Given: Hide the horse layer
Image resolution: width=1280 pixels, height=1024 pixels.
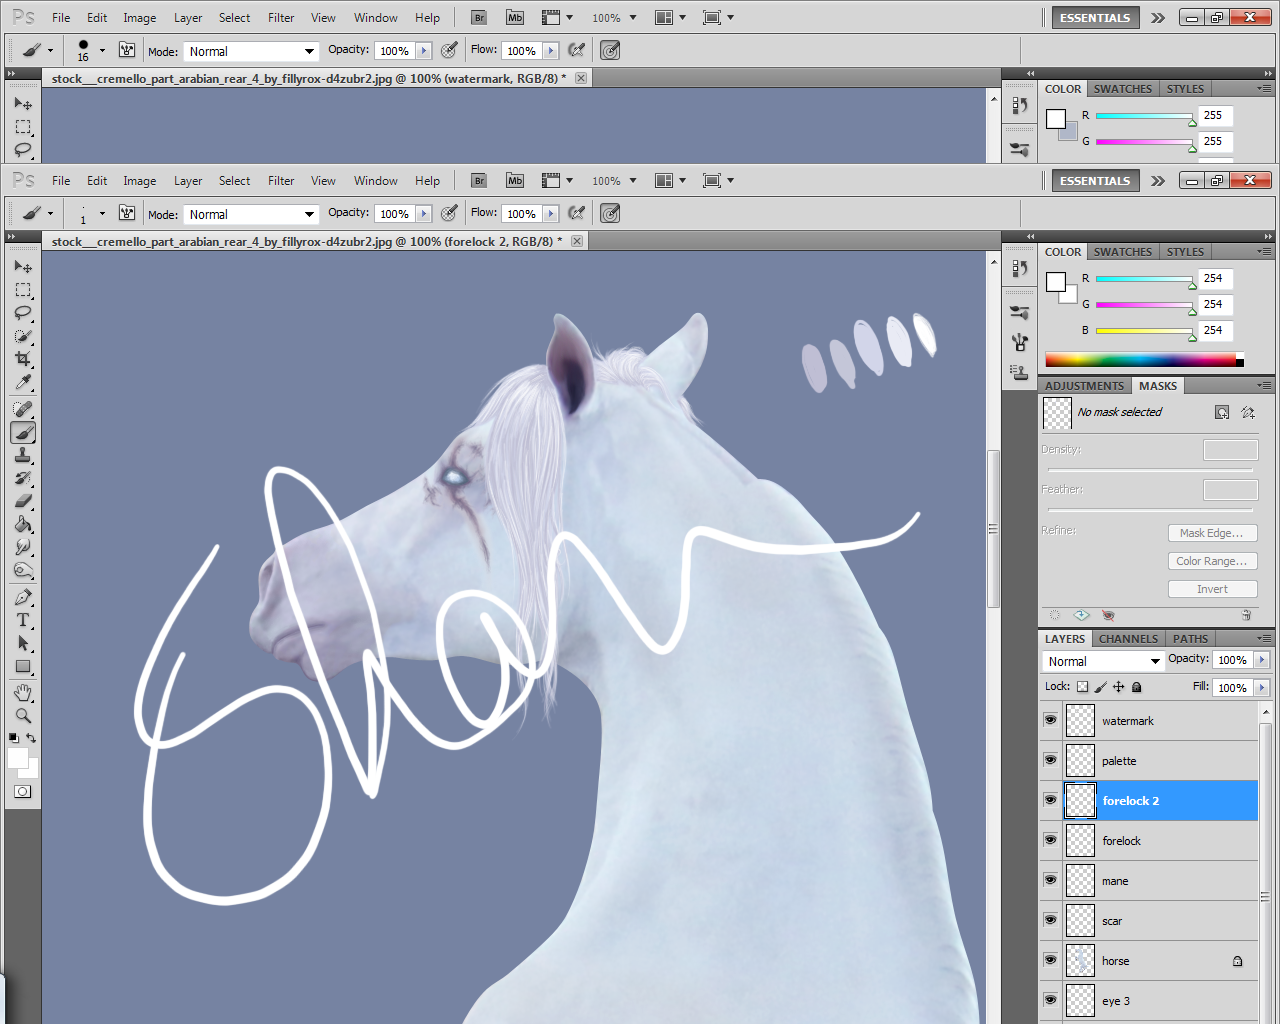Looking at the screenshot, I should [x=1050, y=960].
